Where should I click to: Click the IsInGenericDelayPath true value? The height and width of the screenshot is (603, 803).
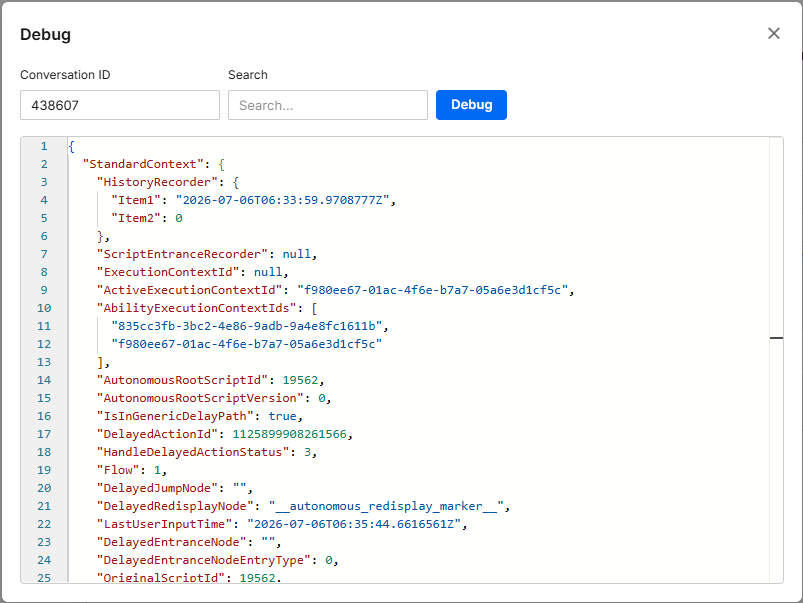tap(282, 416)
